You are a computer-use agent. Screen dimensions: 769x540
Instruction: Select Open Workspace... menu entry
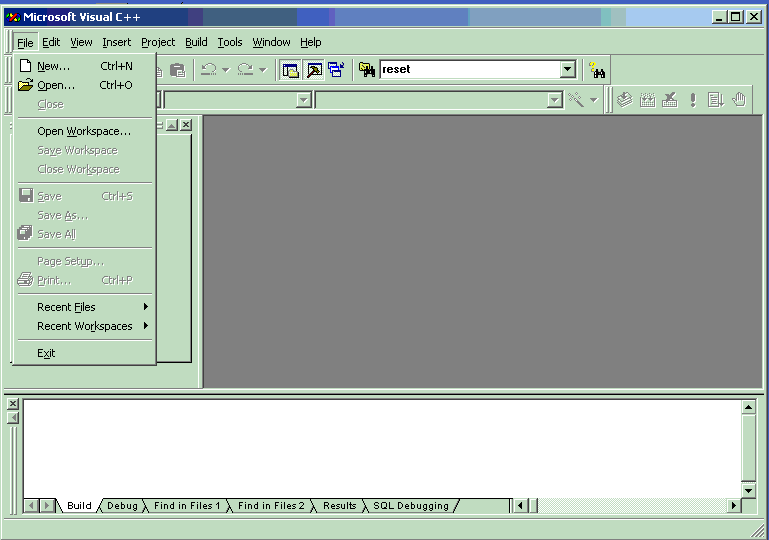[85, 131]
